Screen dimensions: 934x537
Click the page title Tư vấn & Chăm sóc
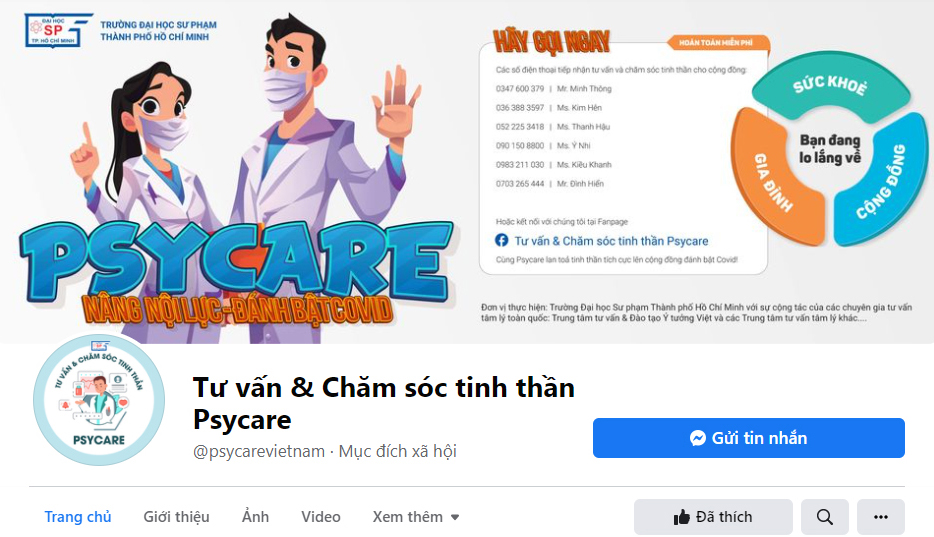[384, 404]
